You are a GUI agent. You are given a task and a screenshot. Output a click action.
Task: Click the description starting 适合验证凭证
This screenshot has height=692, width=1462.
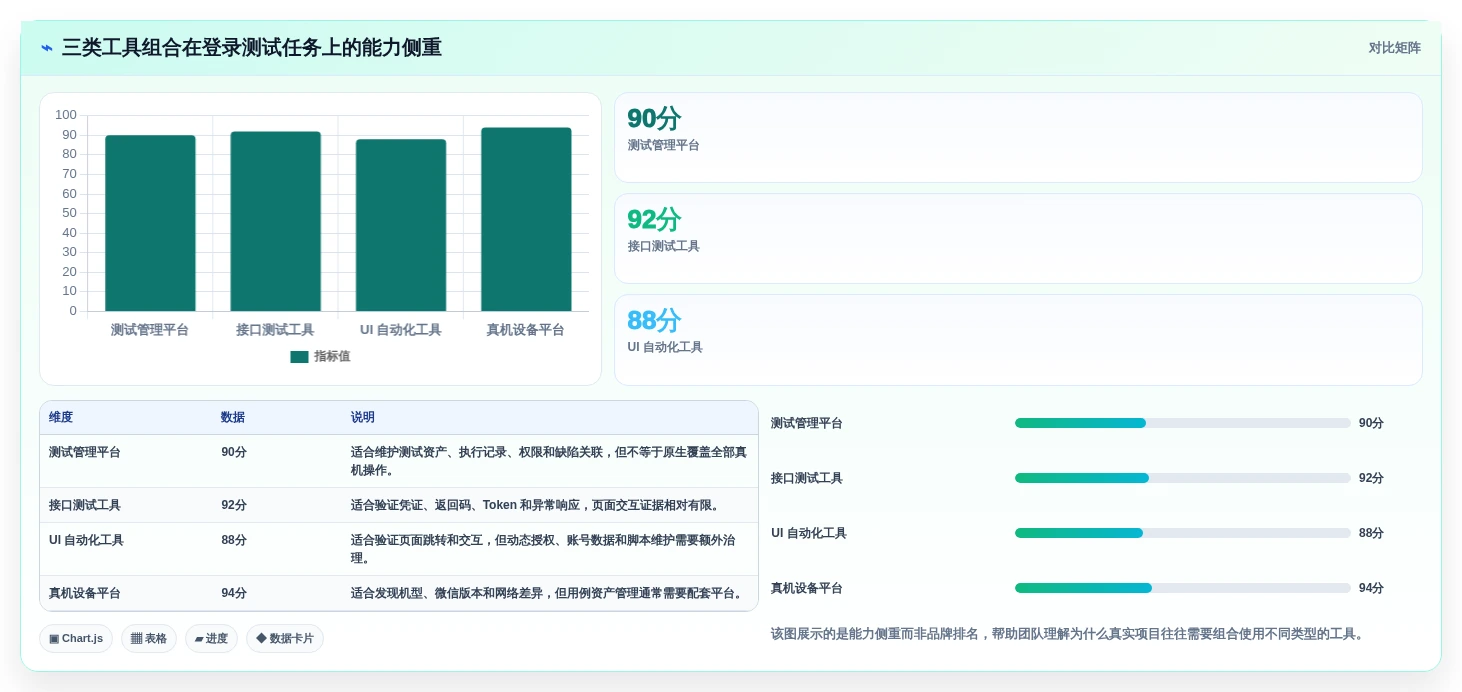tap(535, 505)
